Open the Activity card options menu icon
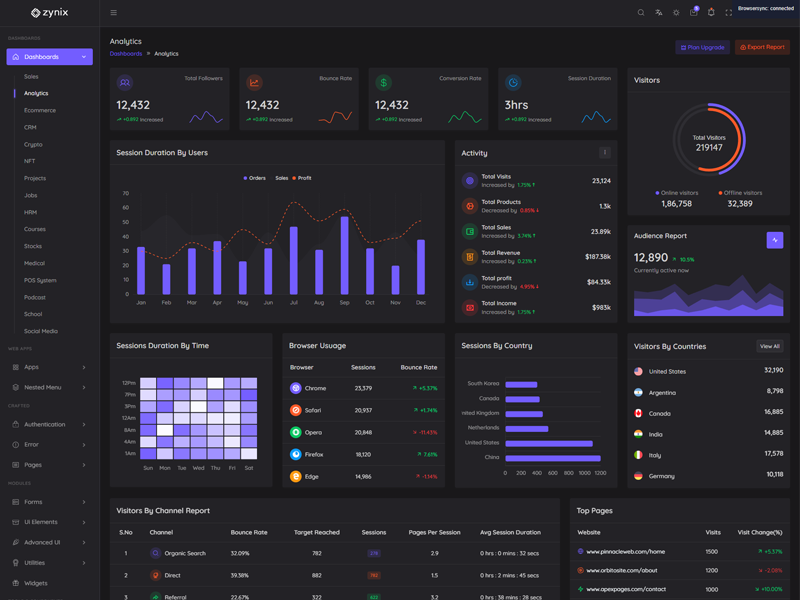The width and height of the screenshot is (800, 600). coord(604,153)
